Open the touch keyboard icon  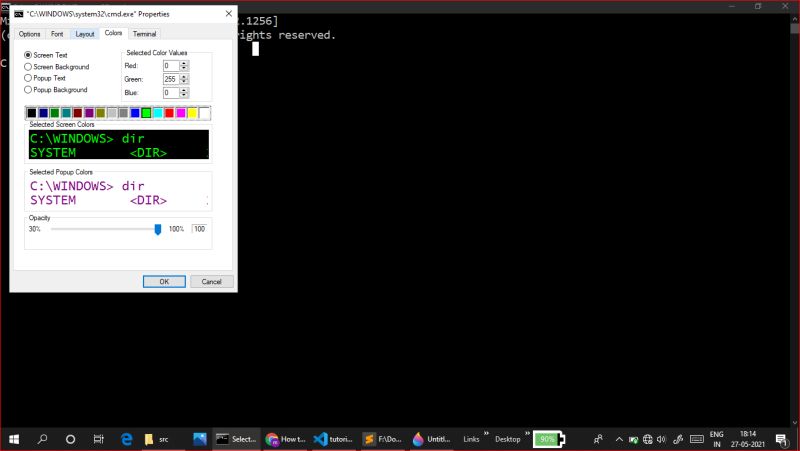(696, 439)
